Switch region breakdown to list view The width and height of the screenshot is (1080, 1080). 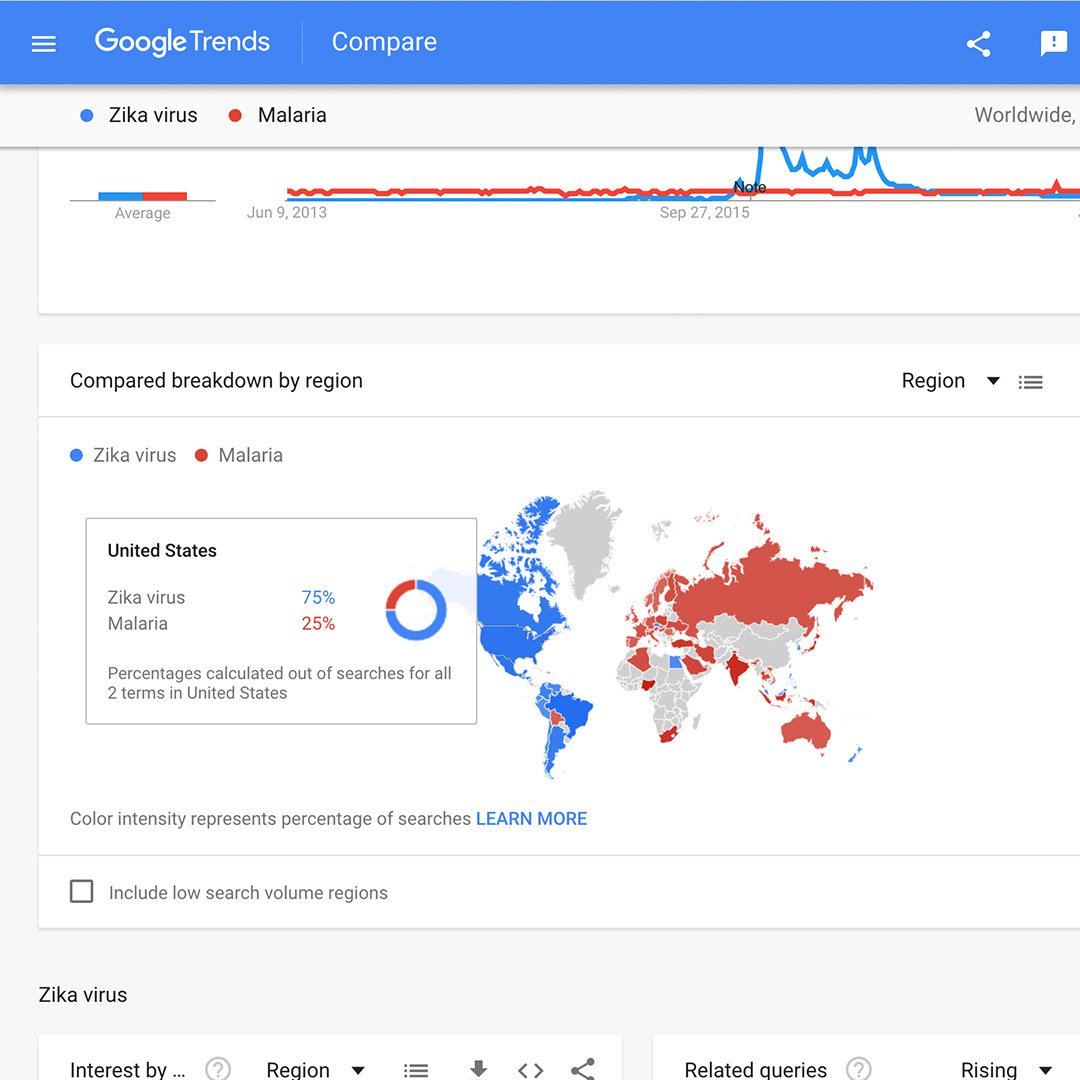(x=1030, y=382)
